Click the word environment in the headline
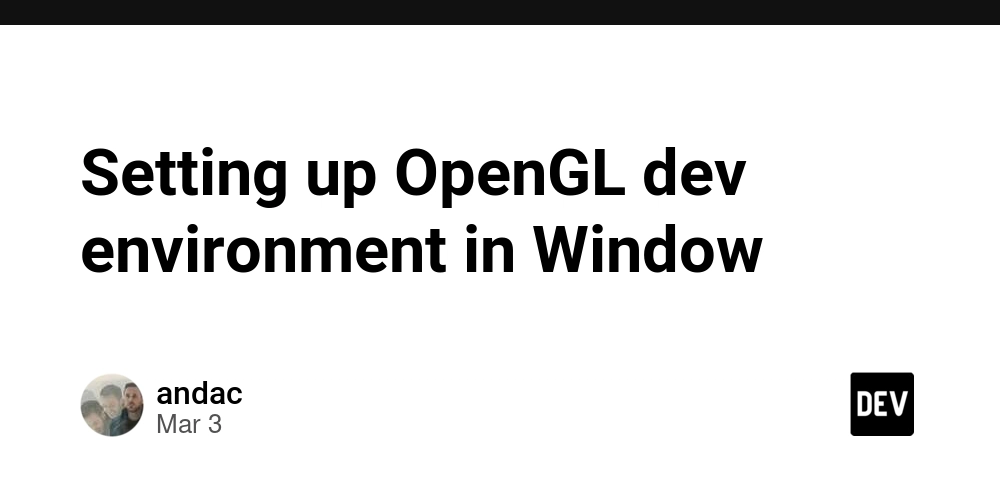This screenshot has height=500, width=1000. pyautogui.click(x=263, y=251)
